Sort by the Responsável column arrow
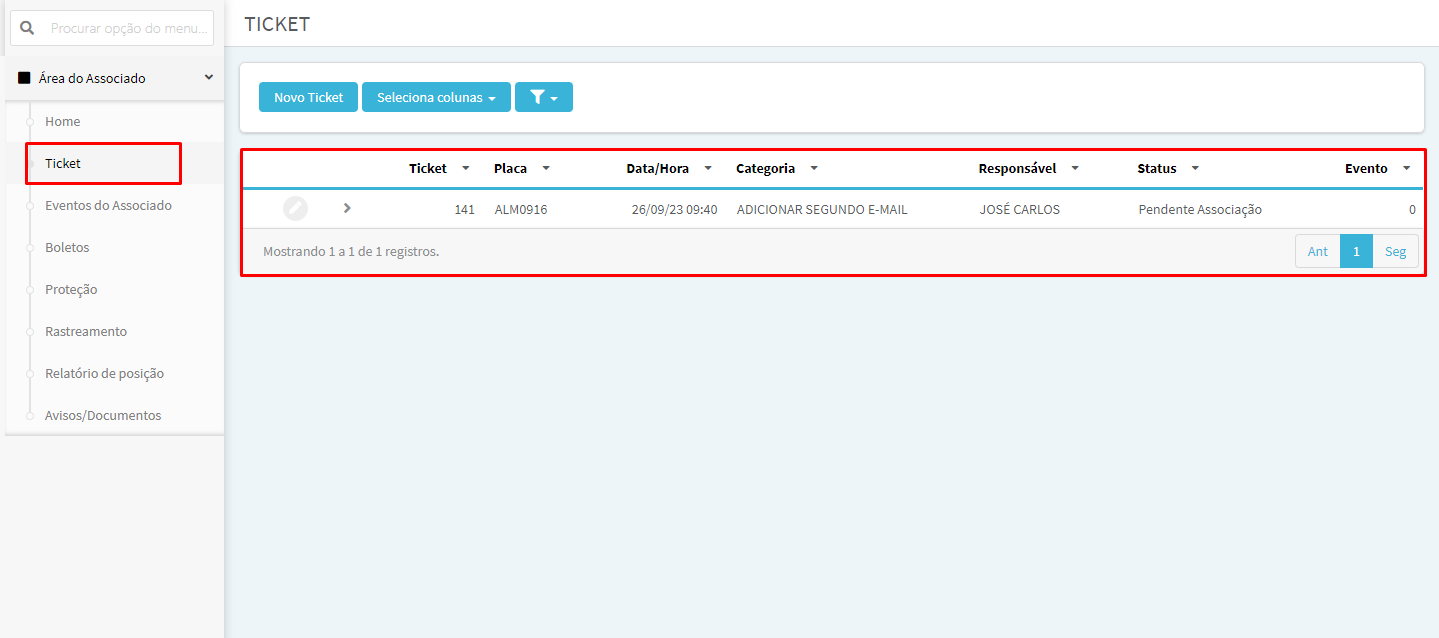Image resolution: width=1439 pixels, height=638 pixels. point(1075,168)
